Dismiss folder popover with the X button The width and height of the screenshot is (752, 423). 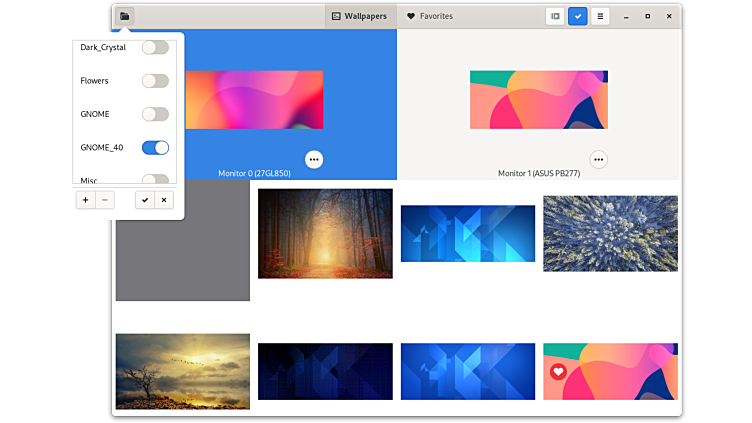(x=164, y=200)
